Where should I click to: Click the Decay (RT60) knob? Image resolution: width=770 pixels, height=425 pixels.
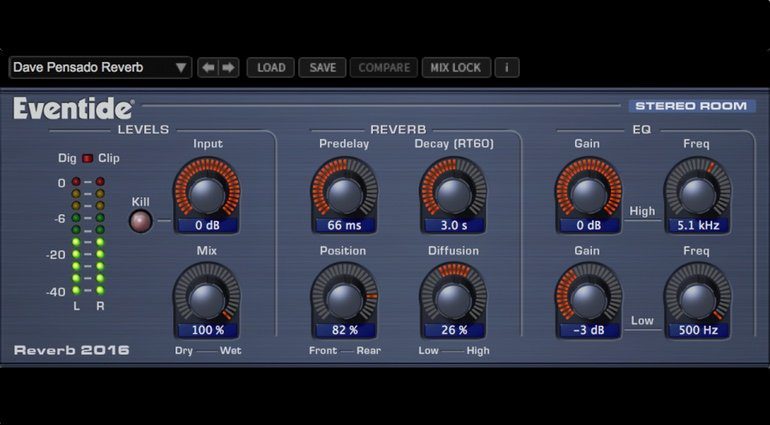[453, 196]
